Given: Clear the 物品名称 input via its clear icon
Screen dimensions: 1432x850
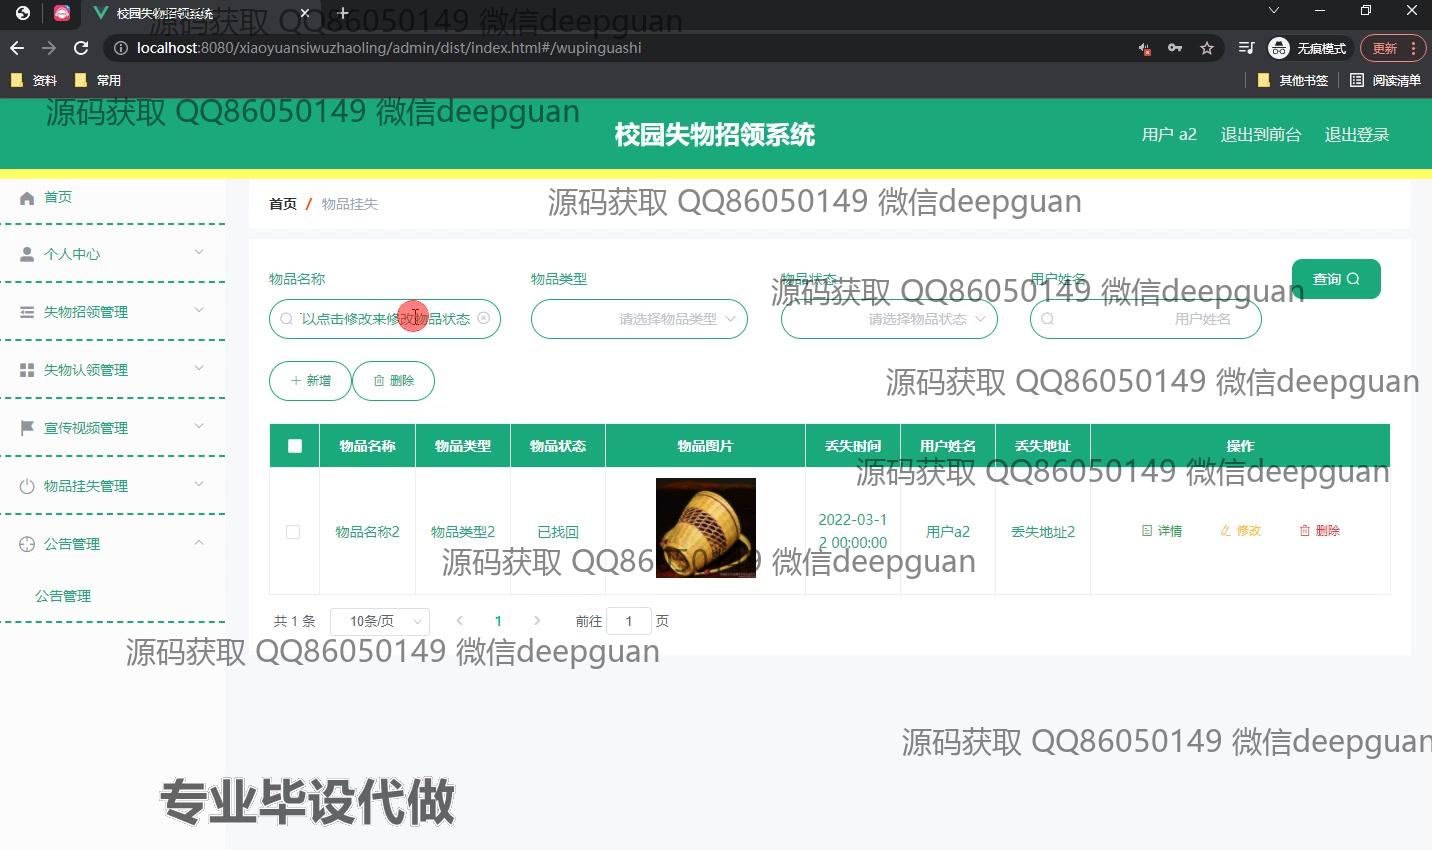Looking at the screenshot, I should (x=484, y=318).
